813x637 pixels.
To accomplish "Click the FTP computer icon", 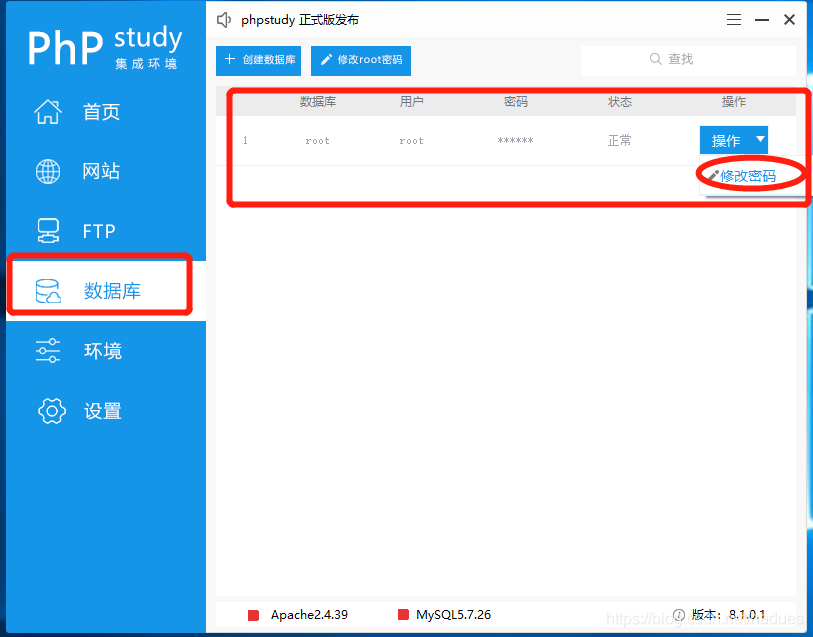I will (x=48, y=231).
